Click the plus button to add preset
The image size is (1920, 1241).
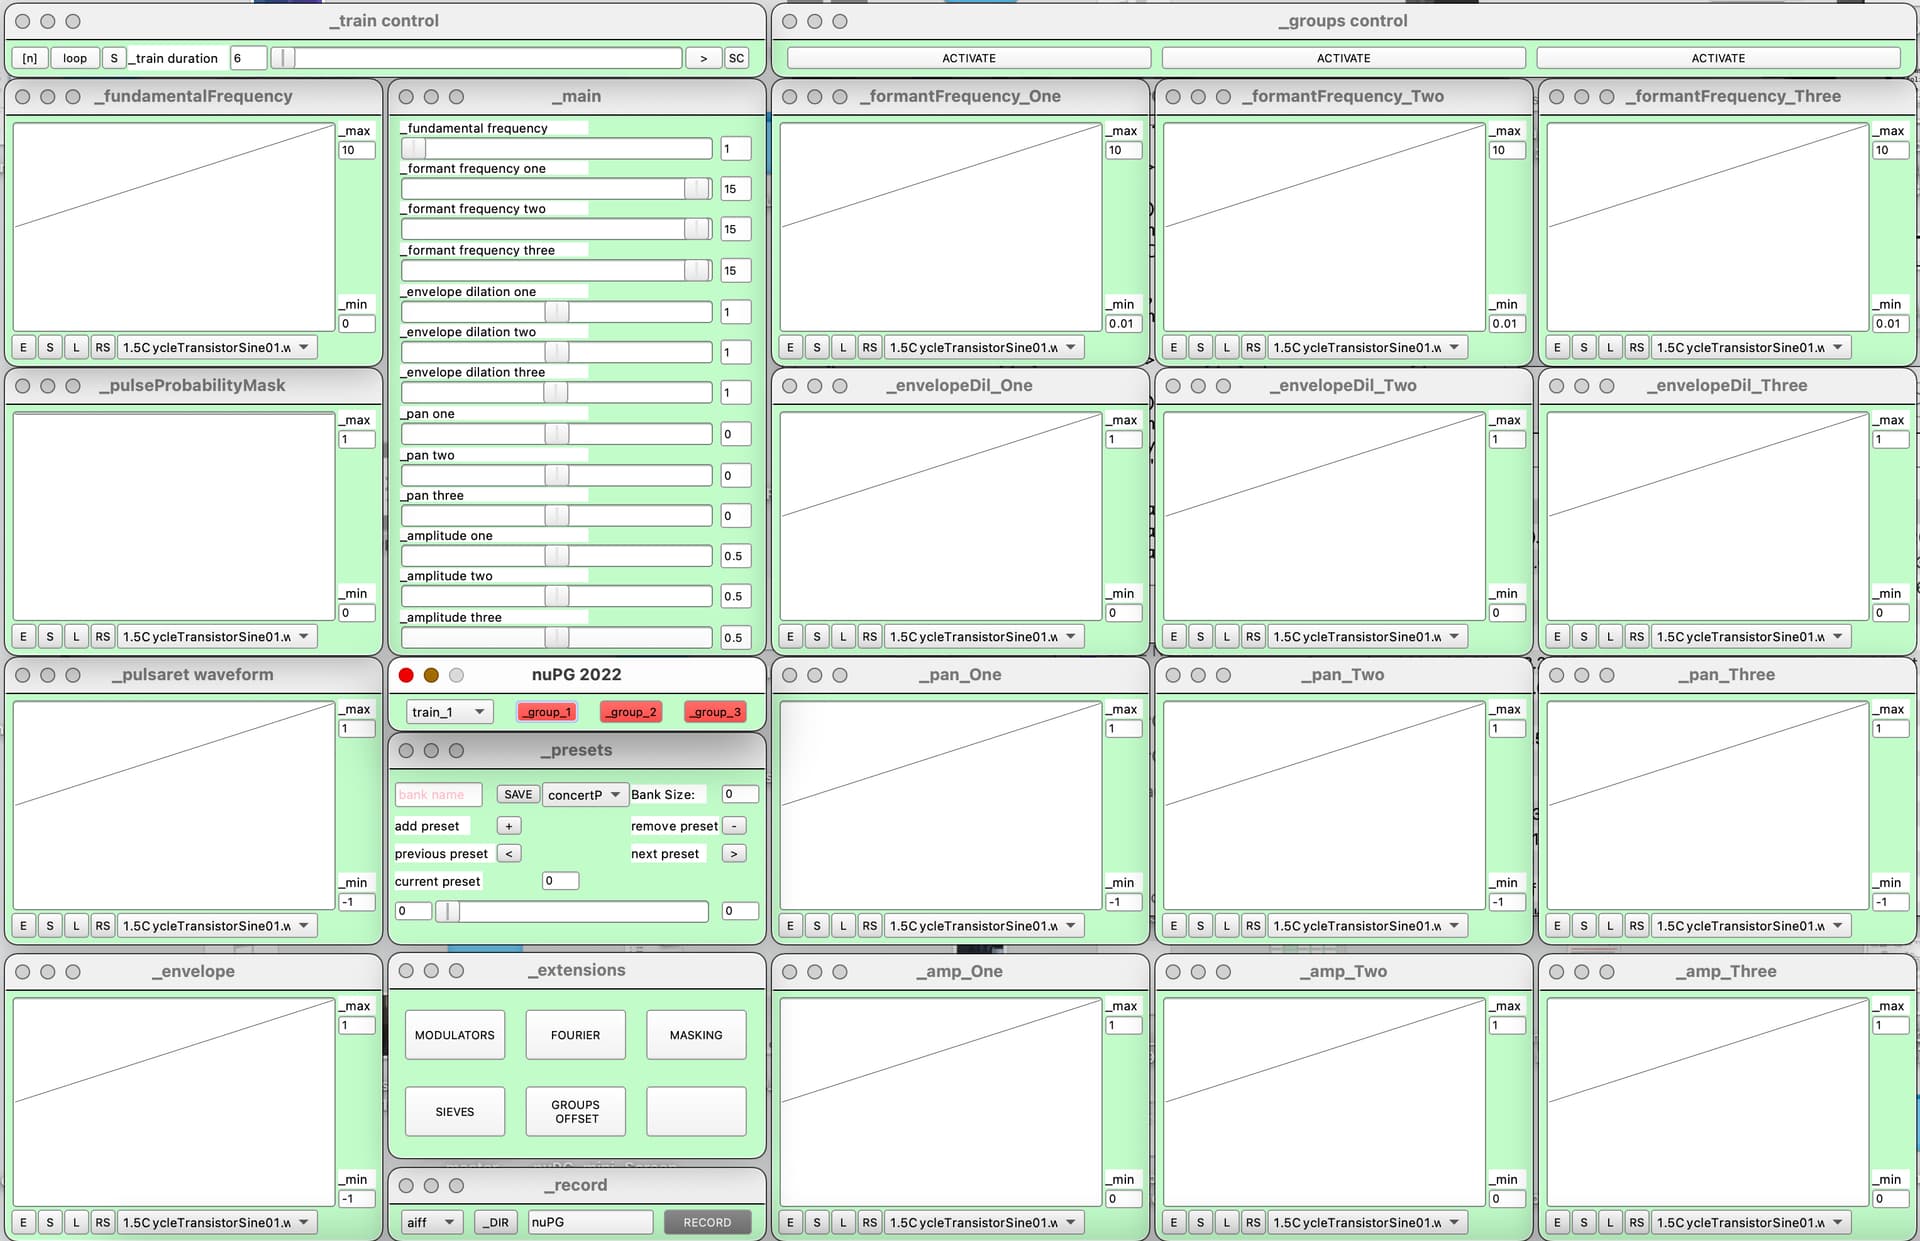(509, 826)
